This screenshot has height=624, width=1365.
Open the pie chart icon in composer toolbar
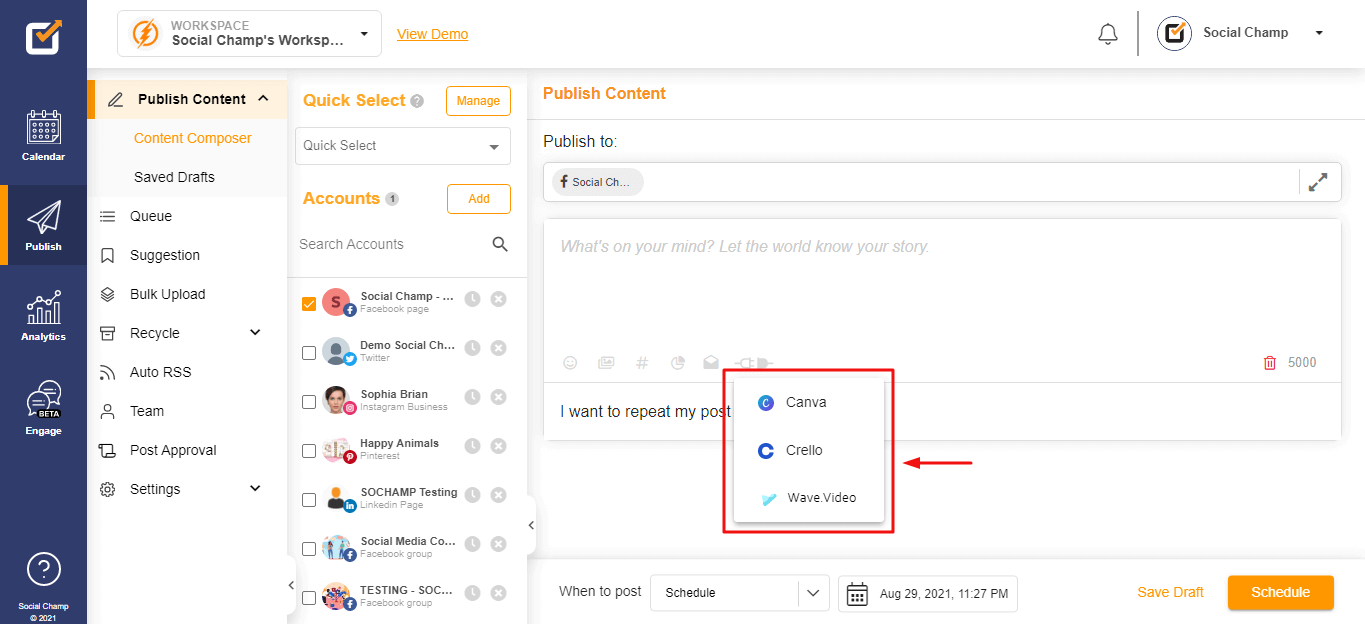(677, 363)
